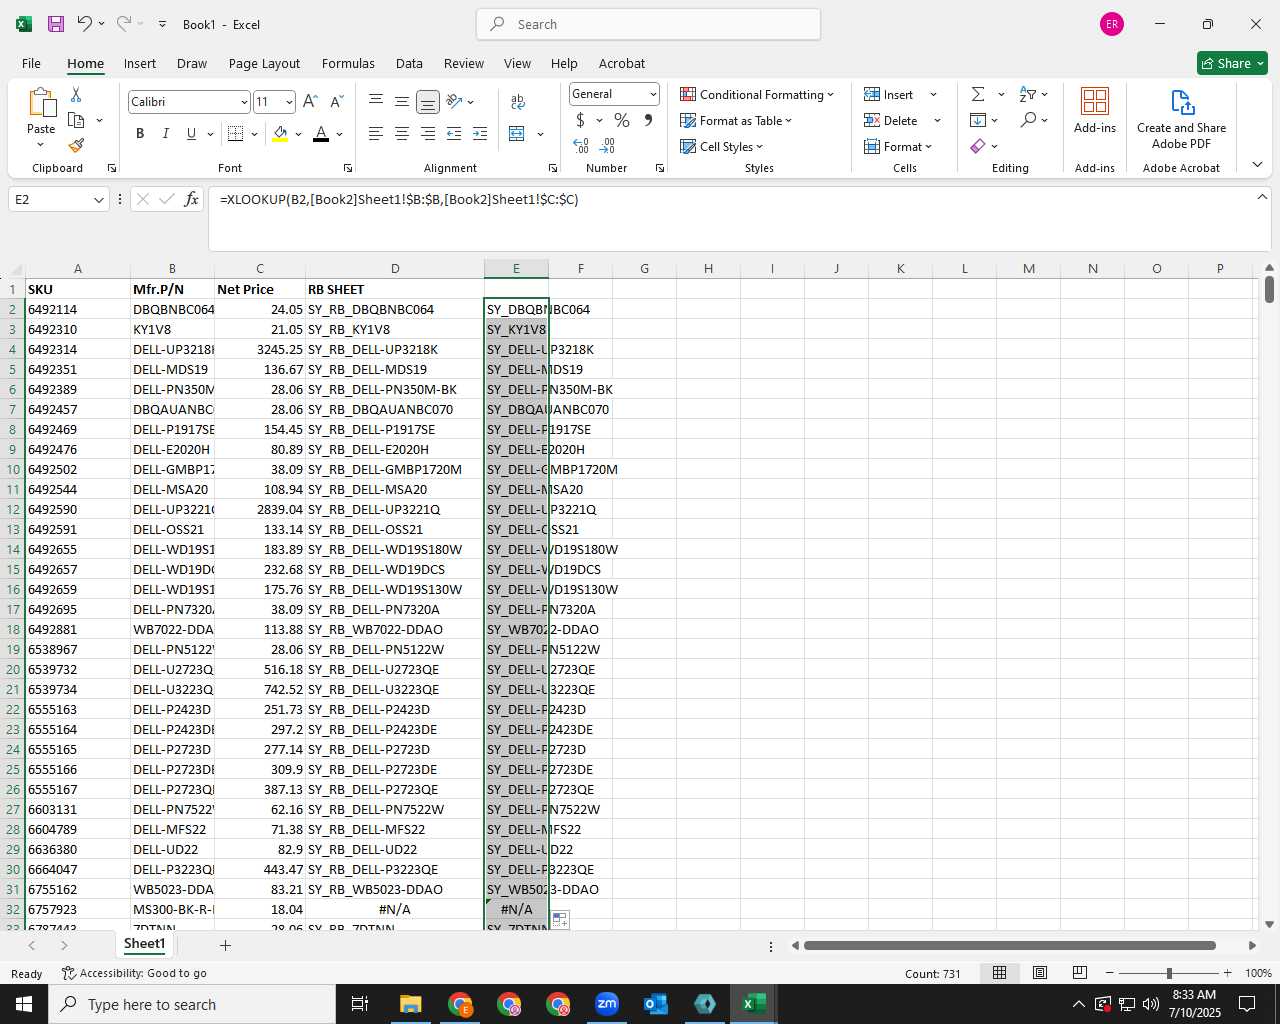Viewport: 1280px width, 1024px height.
Task: Expand the Name Box dropdown arrow
Action: (98, 200)
